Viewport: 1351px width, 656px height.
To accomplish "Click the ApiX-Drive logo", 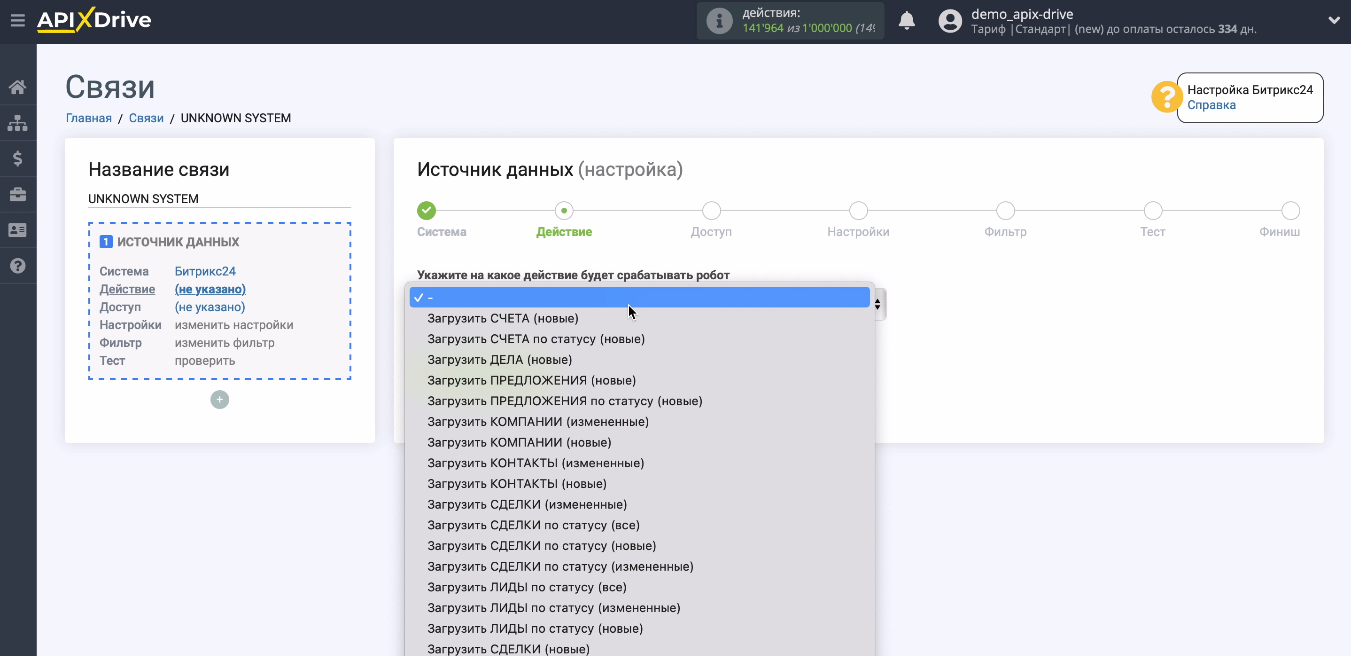I will tap(94, 20).
